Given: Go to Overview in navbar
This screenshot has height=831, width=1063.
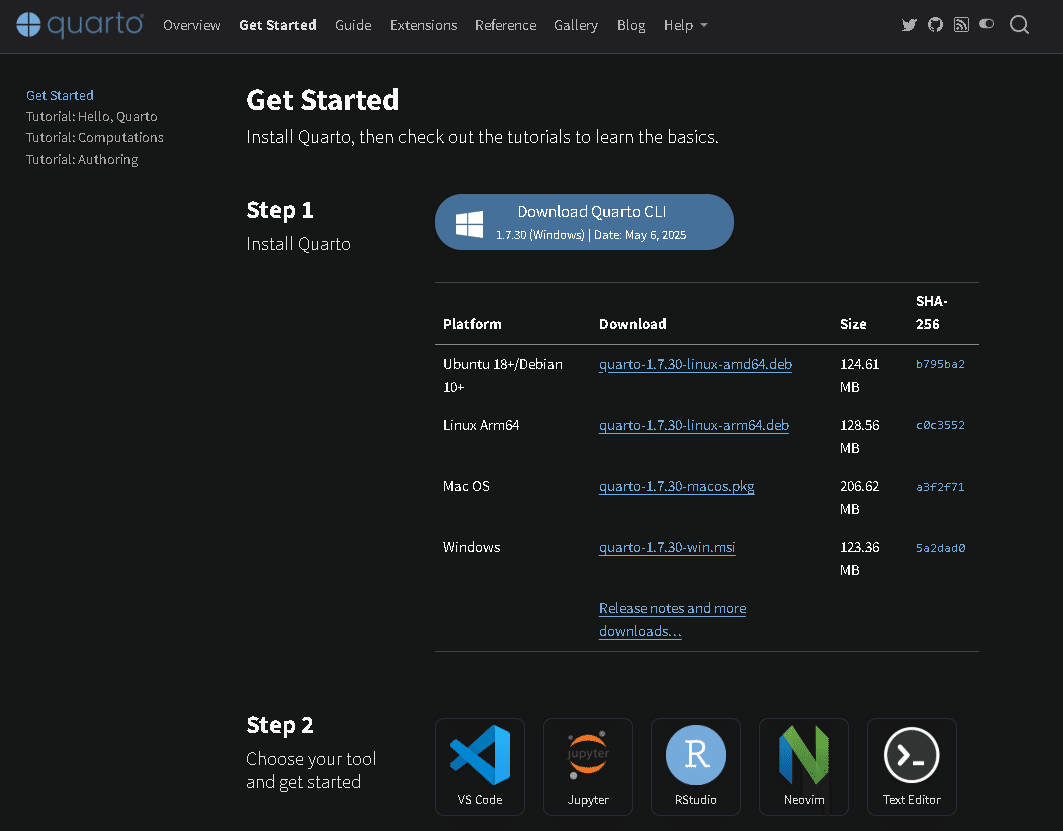Looking at the screenshot, I should click(x=192, y=25).
